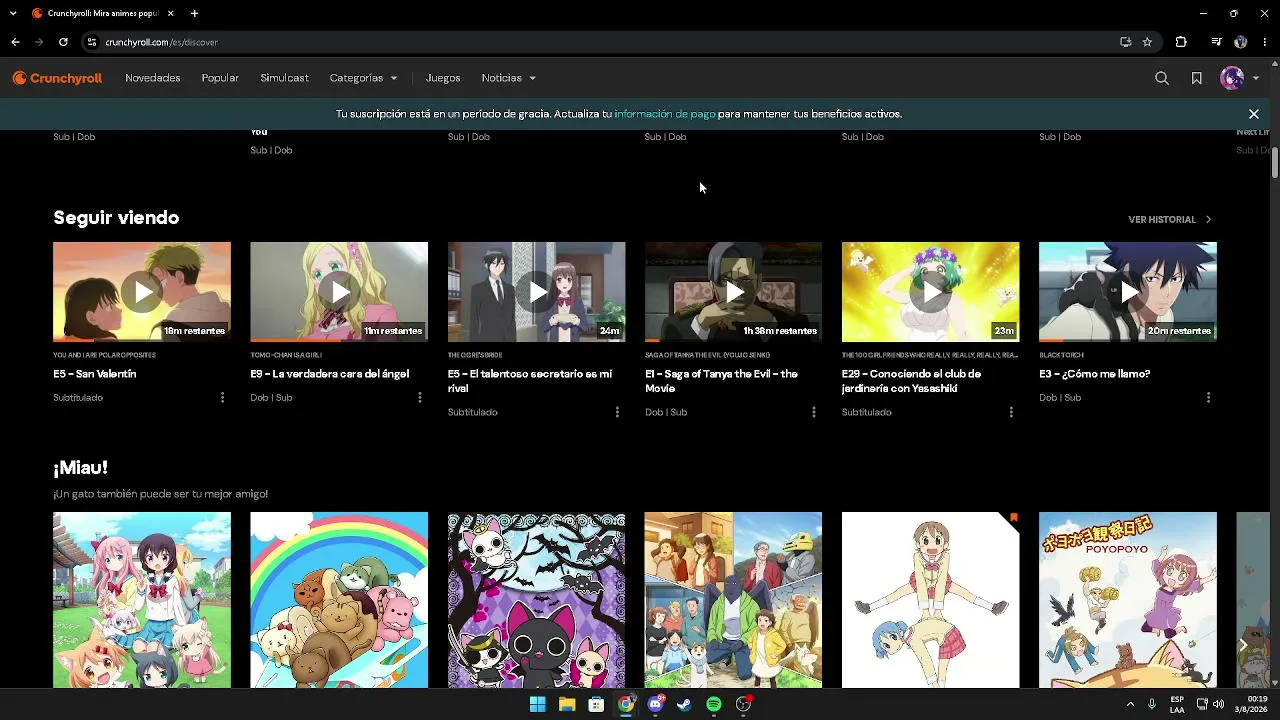Open the El talentoso secretario episode title
This screenshot has height=720, width=1280.
pyautogui.click(x=530, y=381)
